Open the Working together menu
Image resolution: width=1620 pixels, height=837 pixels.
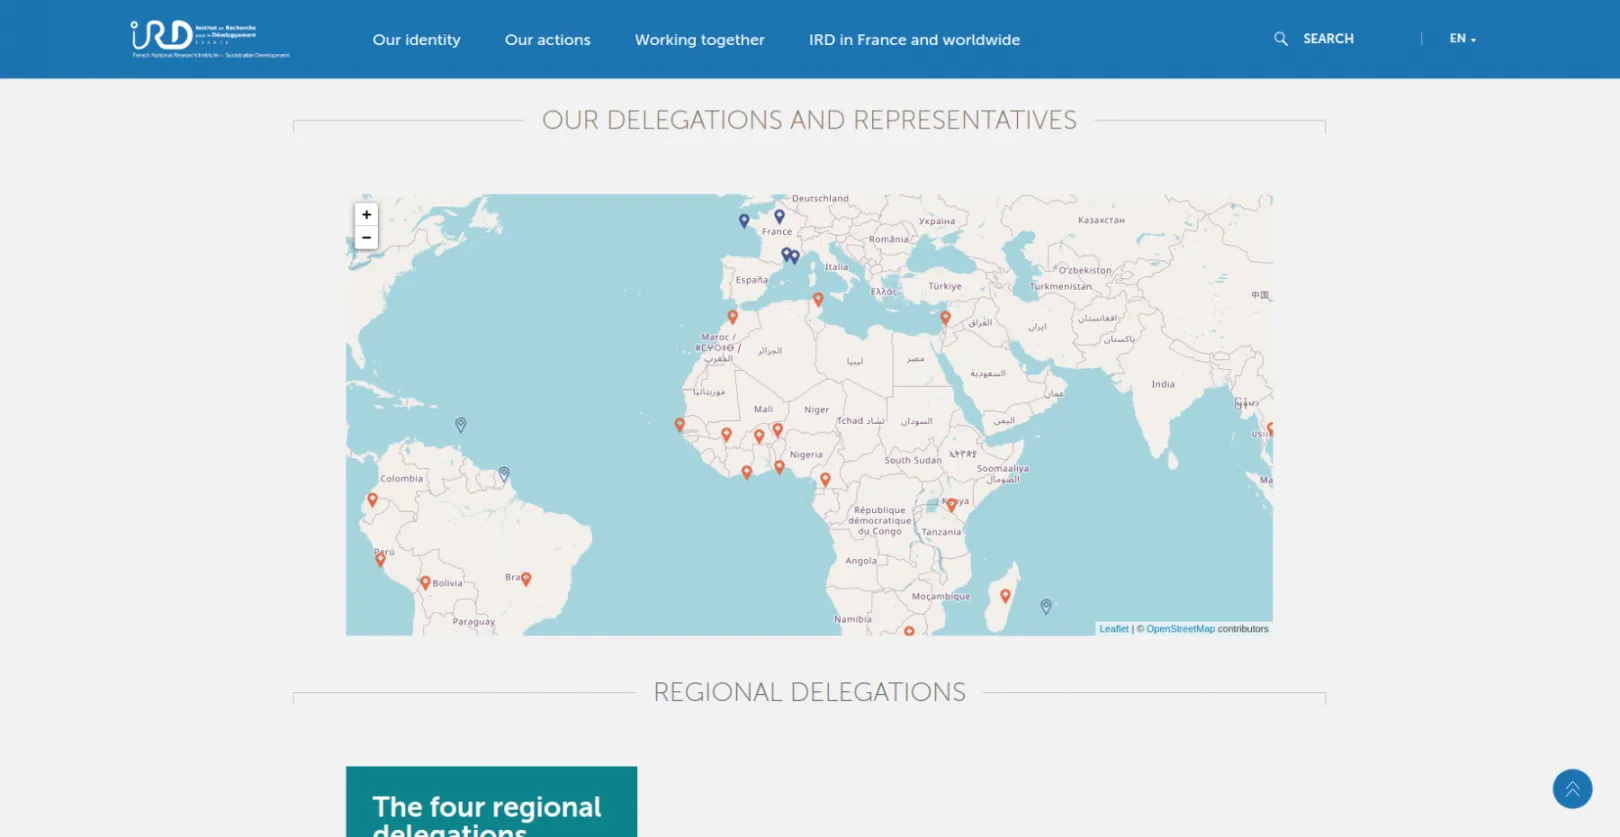click(x=699, y=40)
